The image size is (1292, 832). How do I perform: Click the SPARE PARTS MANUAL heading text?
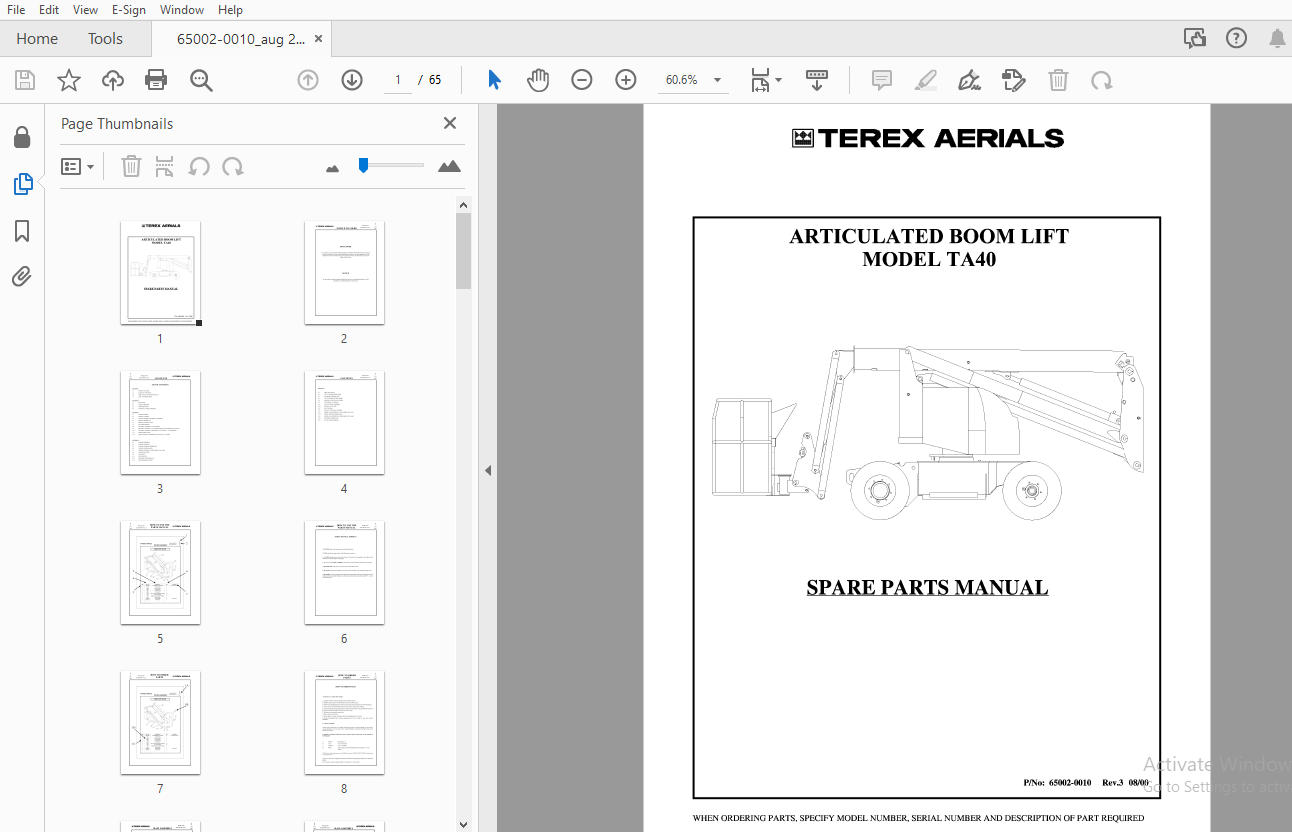click(x=927, y=588)
